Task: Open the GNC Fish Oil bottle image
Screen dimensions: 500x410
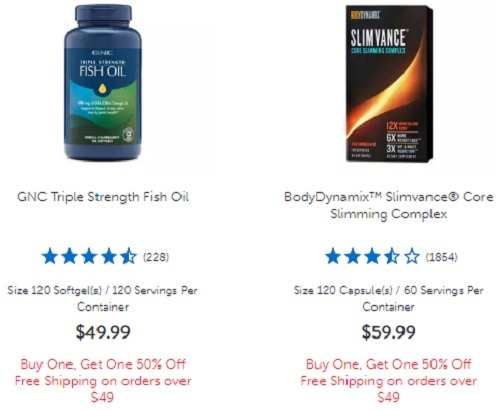Action: [x=103, y=82]
